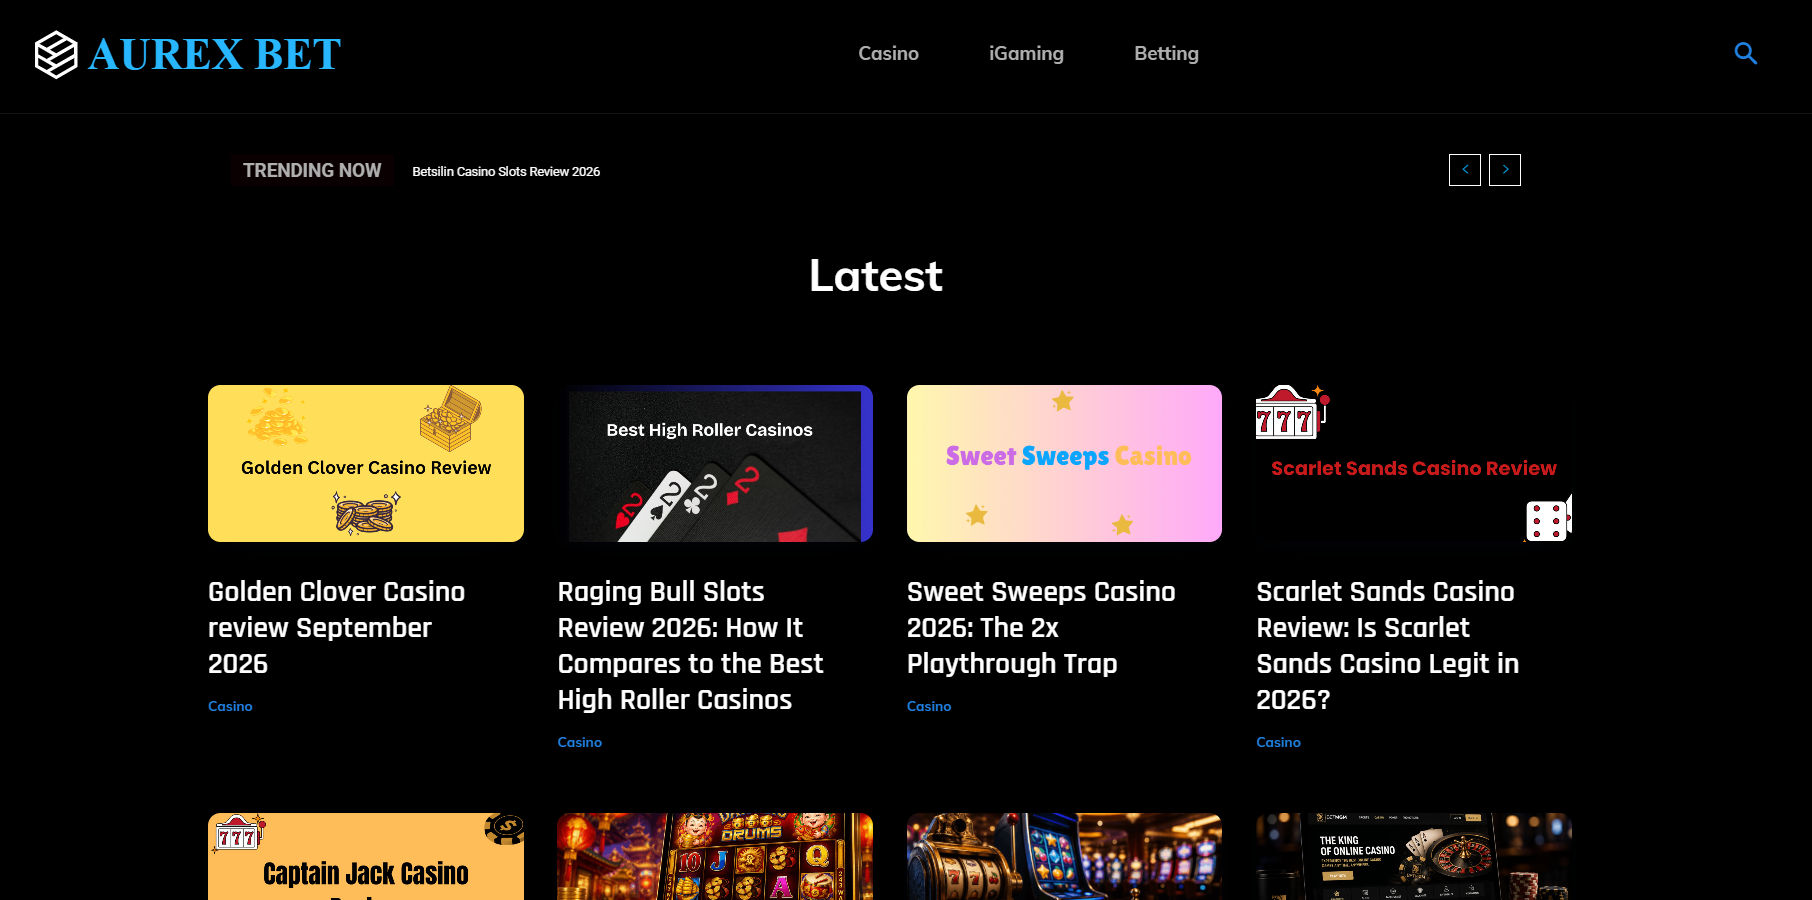This screenshot has height=900, width=1812.
Task: Open Best High Roller Casinos thumbnail
Action: 715,463
